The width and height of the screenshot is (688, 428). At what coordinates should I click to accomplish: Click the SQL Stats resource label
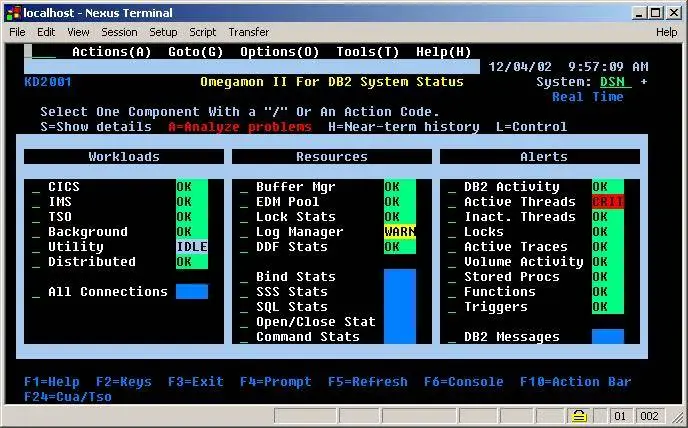click(292, 306)
